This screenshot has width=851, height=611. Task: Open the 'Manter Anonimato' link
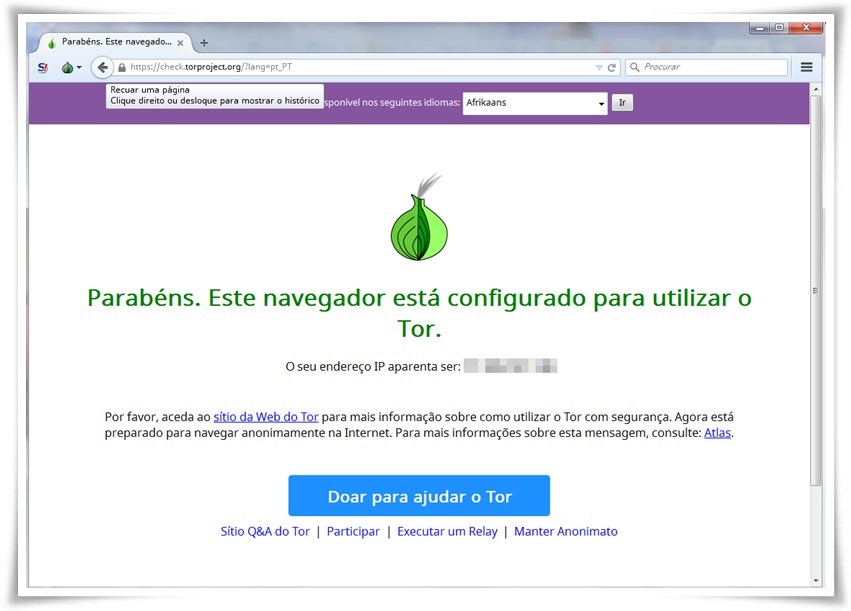click(x=566, y=531)
